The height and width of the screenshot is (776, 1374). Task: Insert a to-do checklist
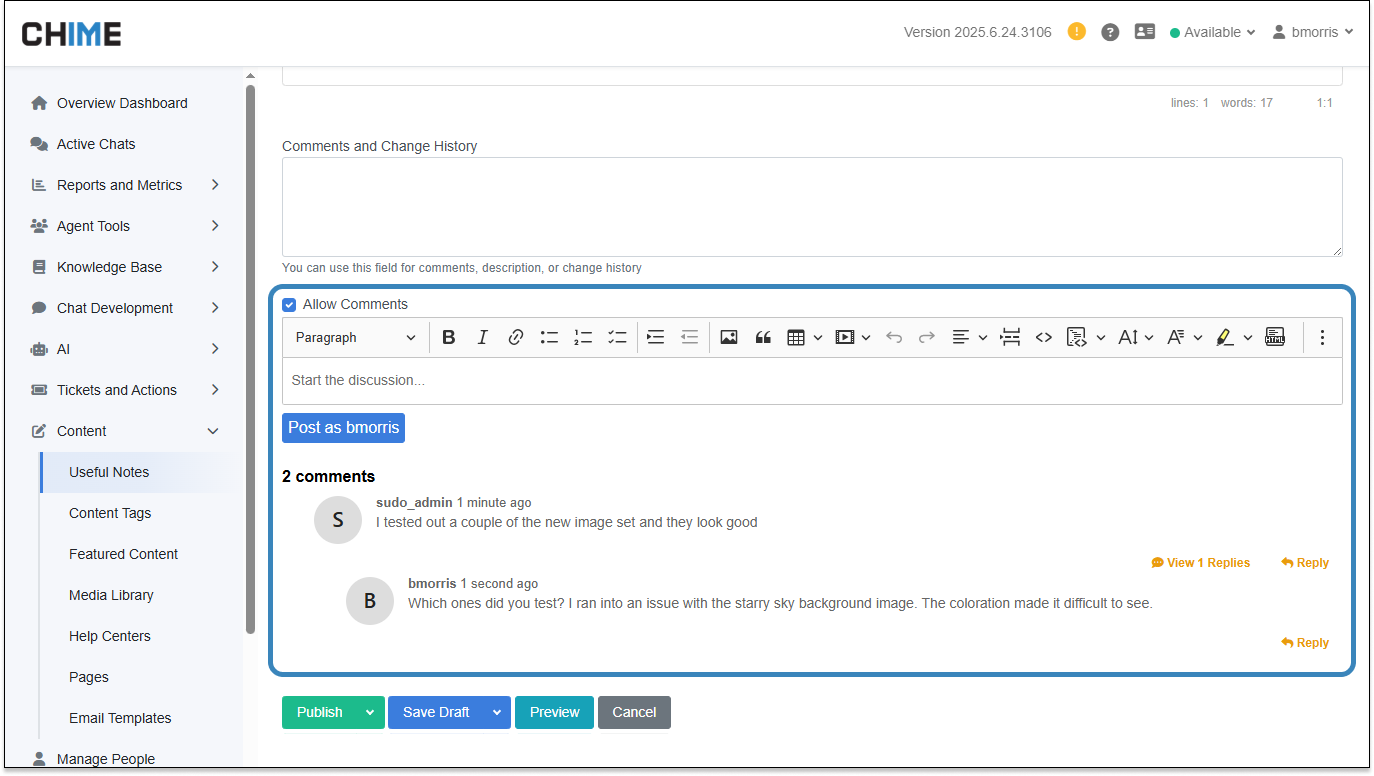[x=617, y=338]
